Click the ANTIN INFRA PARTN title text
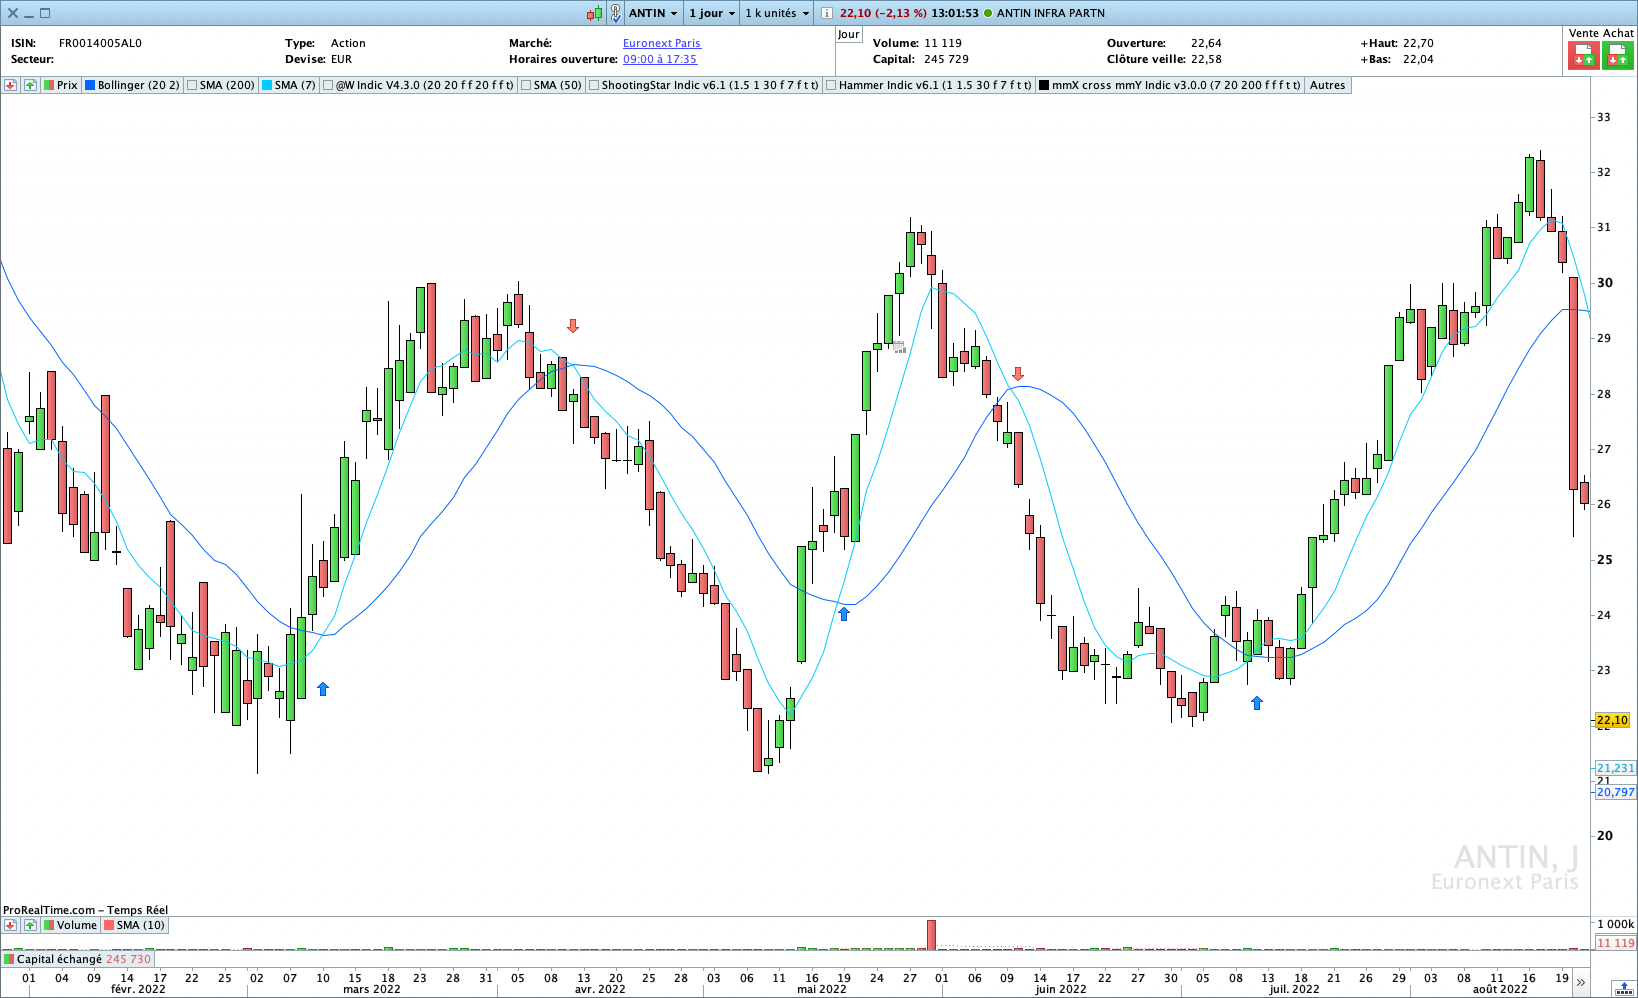The width and height of the screenshot is (1638, 998). point(1051,13)
